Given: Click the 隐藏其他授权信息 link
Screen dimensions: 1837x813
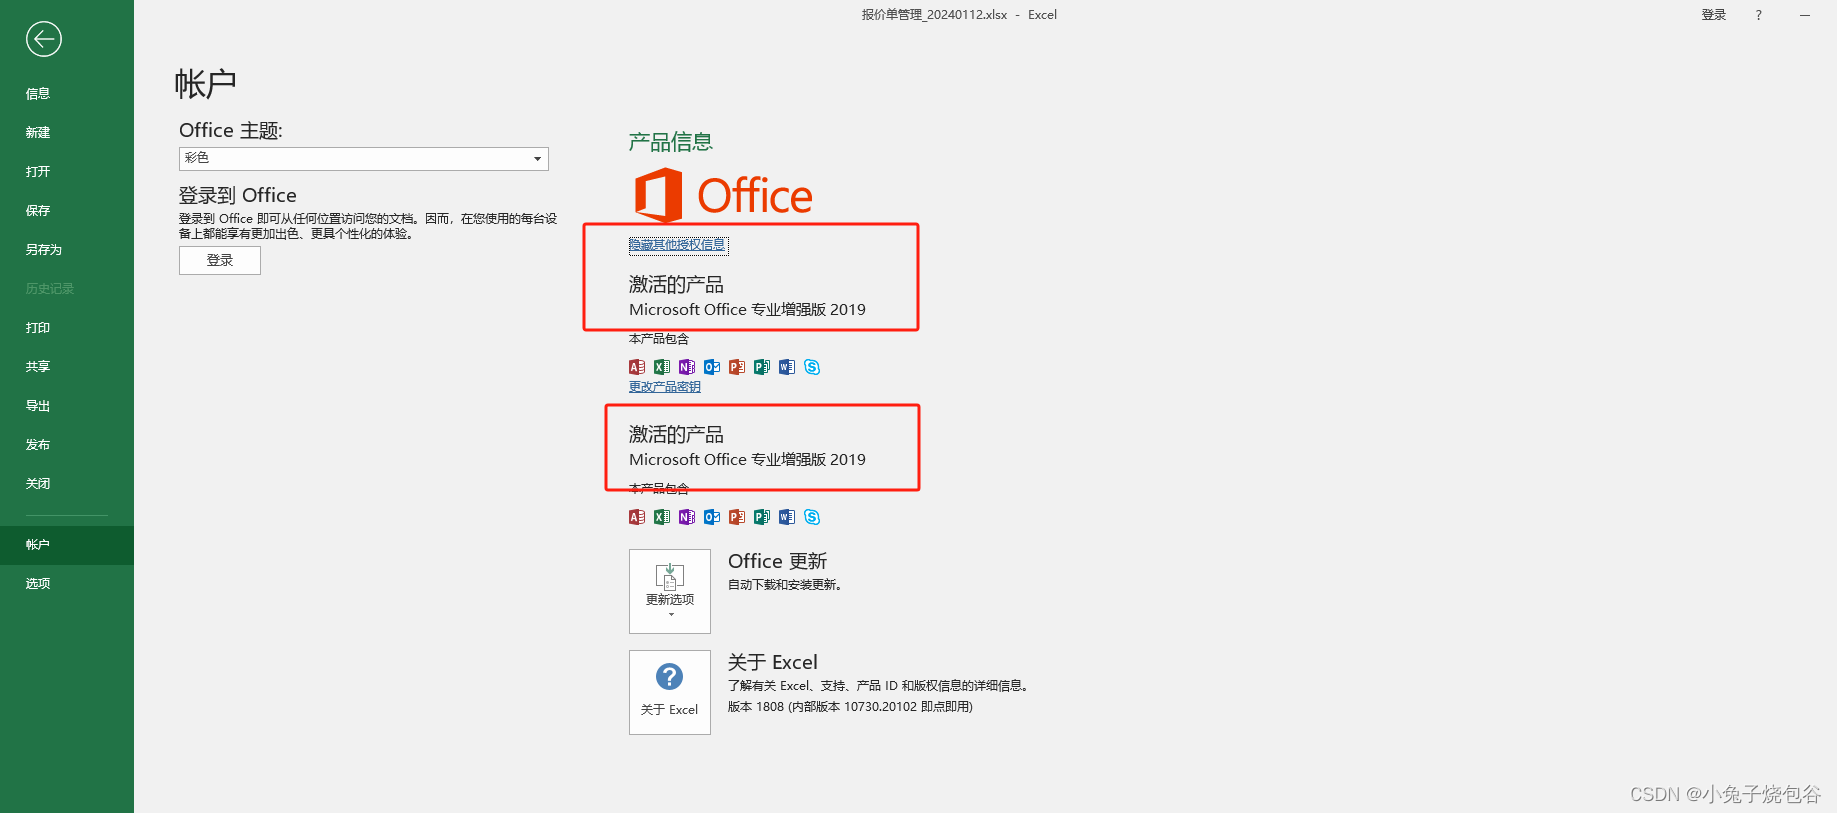Looking at the screenshot, I should (x=678, y=244).
